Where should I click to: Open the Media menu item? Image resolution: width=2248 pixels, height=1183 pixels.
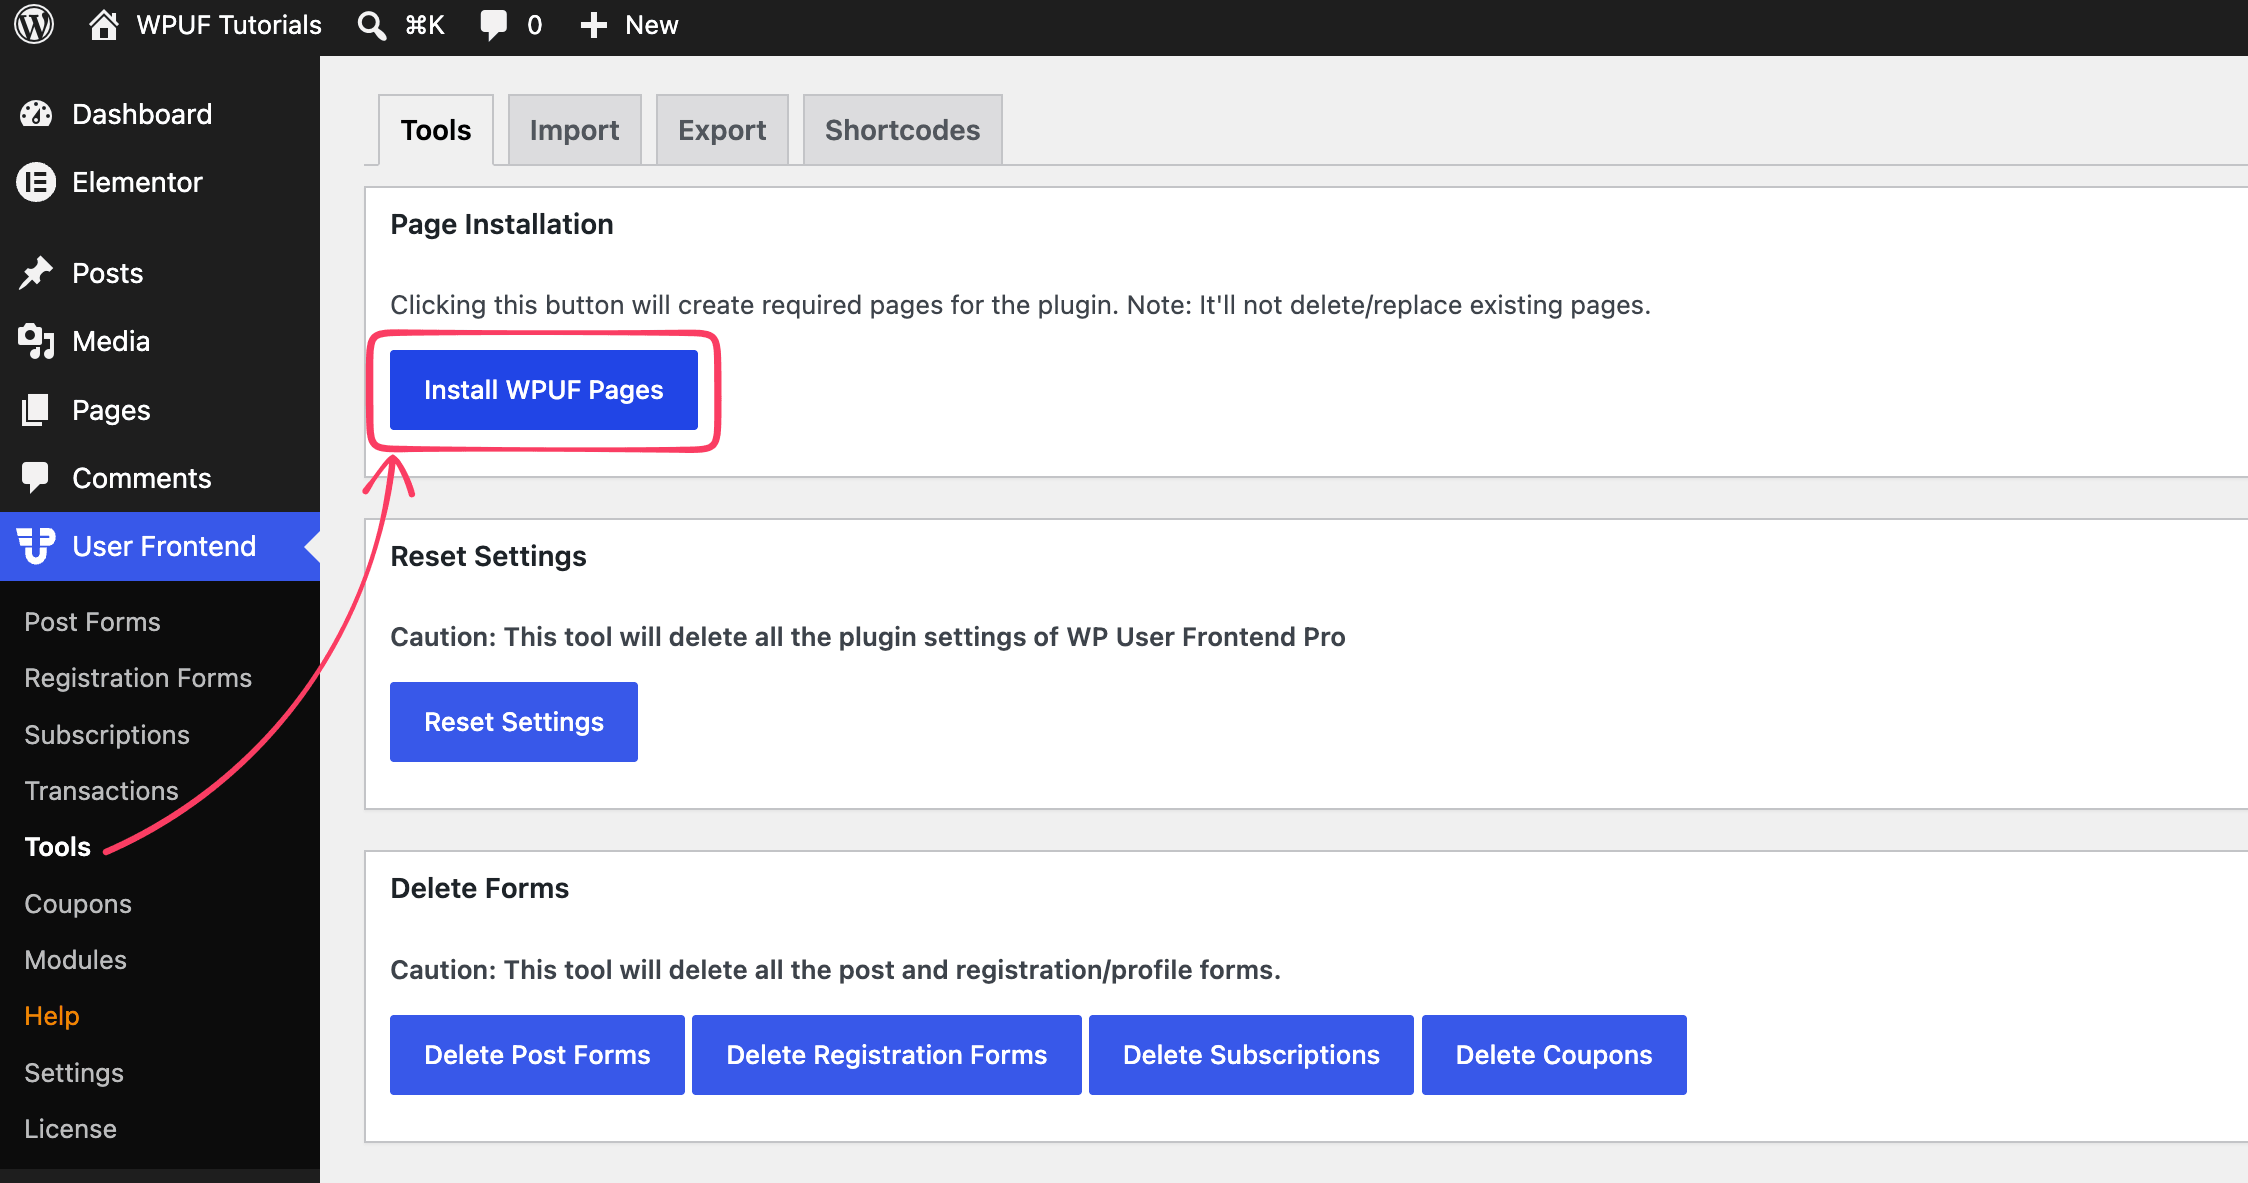point(160,341)
